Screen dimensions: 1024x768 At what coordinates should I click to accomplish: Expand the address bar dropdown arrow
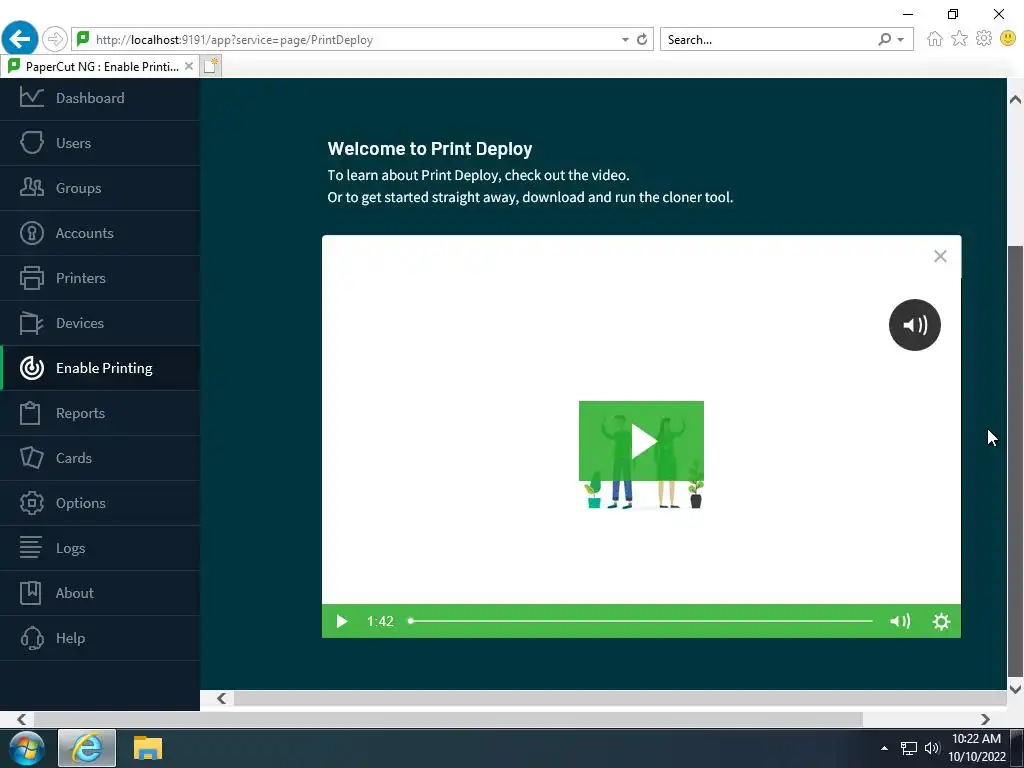click(625, 40)
